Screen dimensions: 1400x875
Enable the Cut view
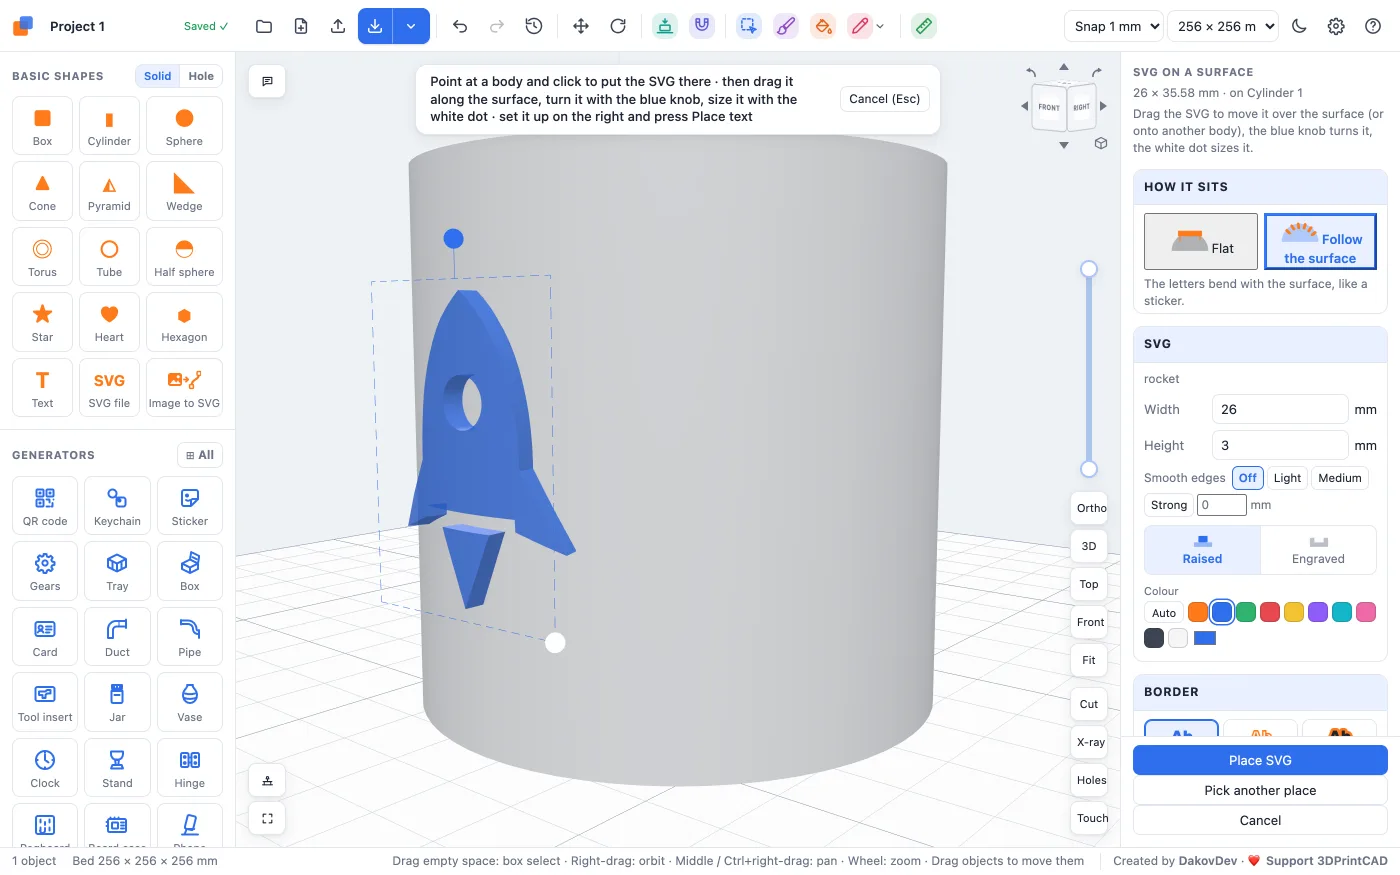(1090, 704)
